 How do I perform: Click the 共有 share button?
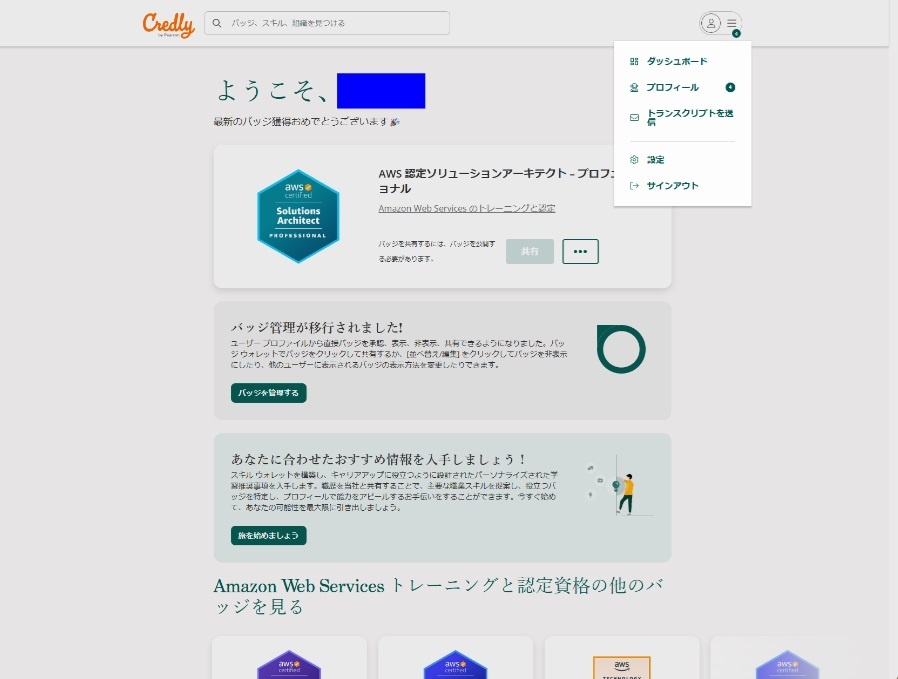(x=530, y=251)
